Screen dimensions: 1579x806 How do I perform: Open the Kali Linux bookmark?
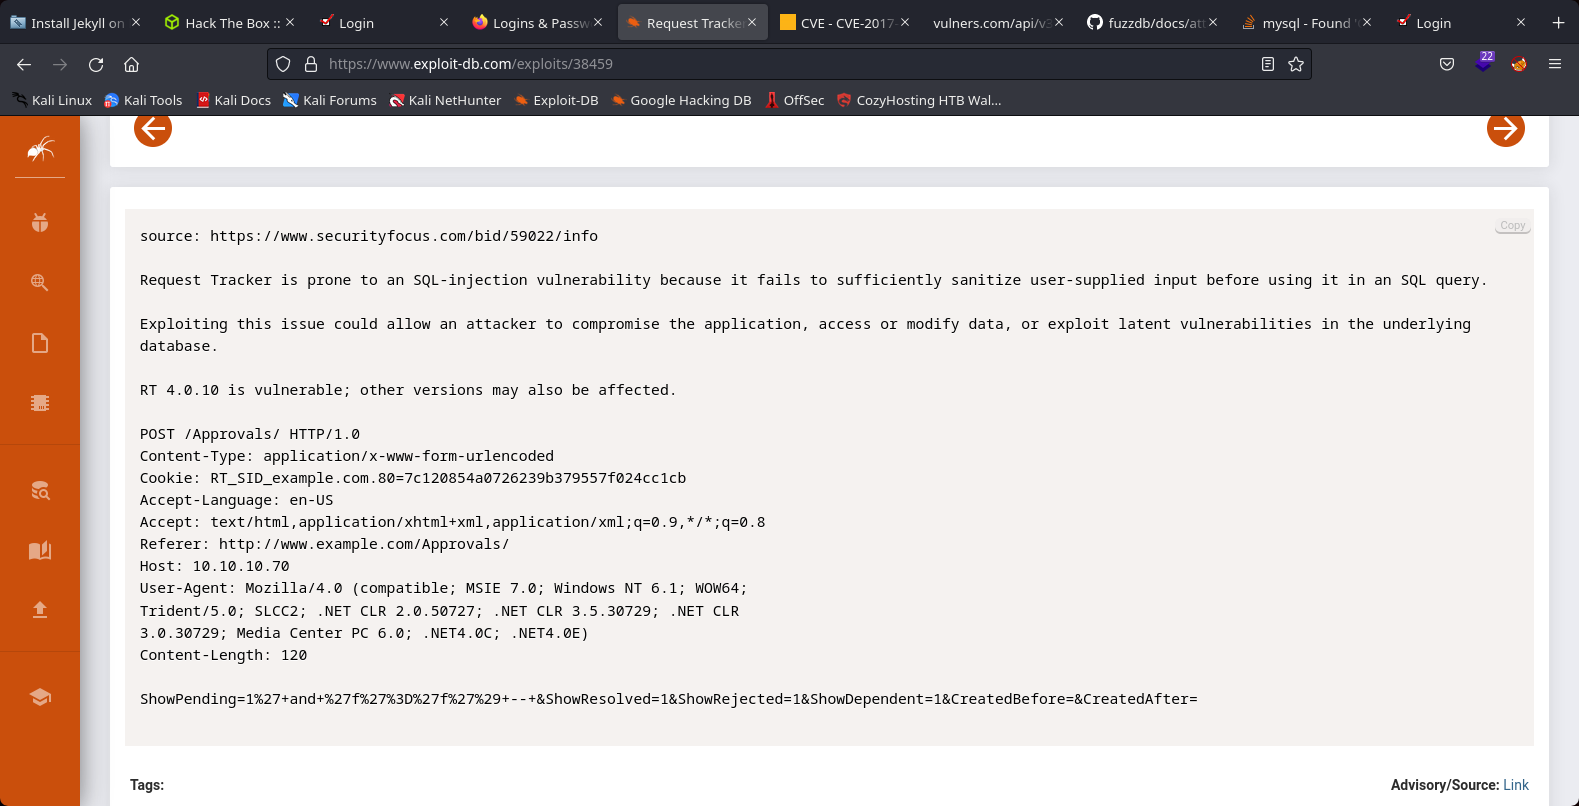52,100
